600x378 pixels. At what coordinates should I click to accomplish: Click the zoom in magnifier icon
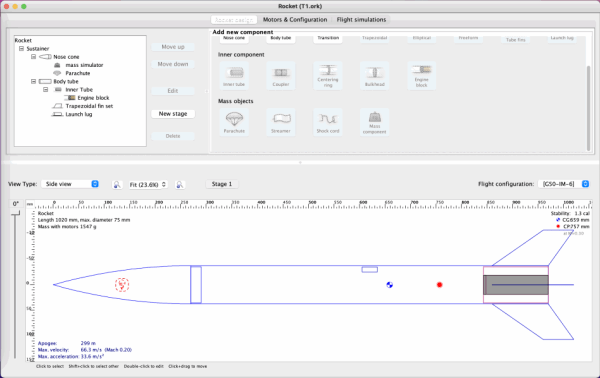coord(180,184)
